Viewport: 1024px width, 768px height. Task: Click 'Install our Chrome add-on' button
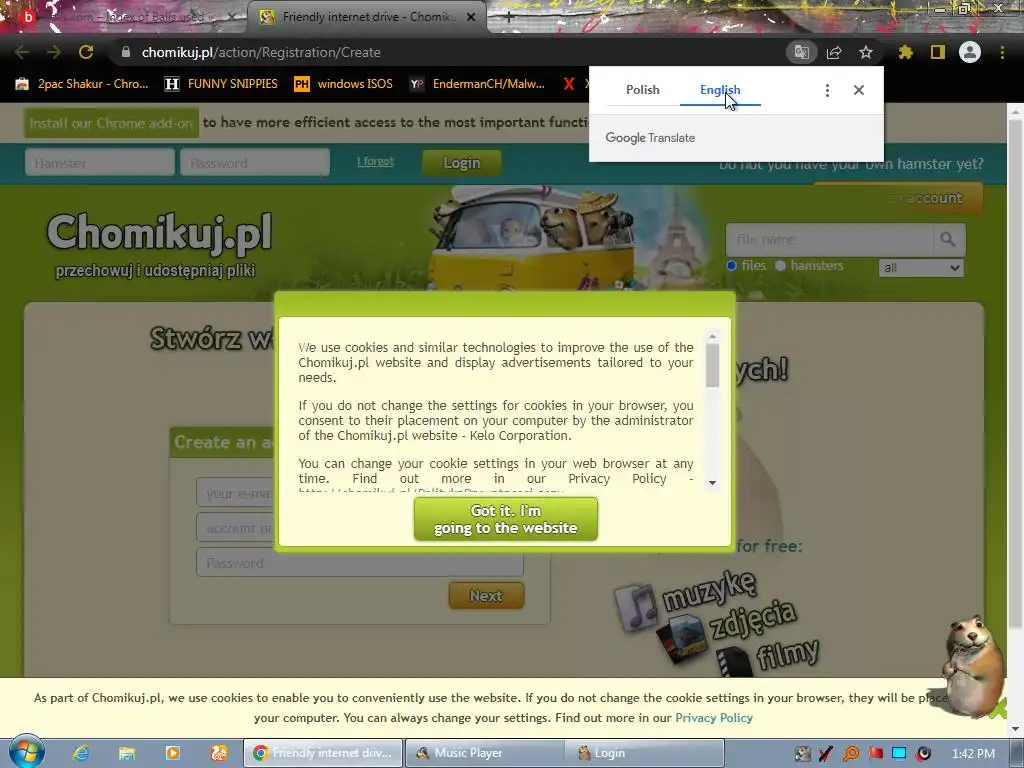tap(111, 123)
